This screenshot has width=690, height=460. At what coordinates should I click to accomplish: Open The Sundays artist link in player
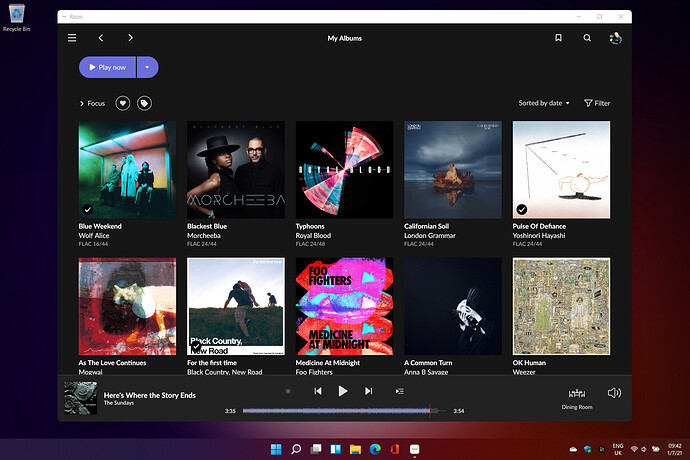(x=119, y=403)
